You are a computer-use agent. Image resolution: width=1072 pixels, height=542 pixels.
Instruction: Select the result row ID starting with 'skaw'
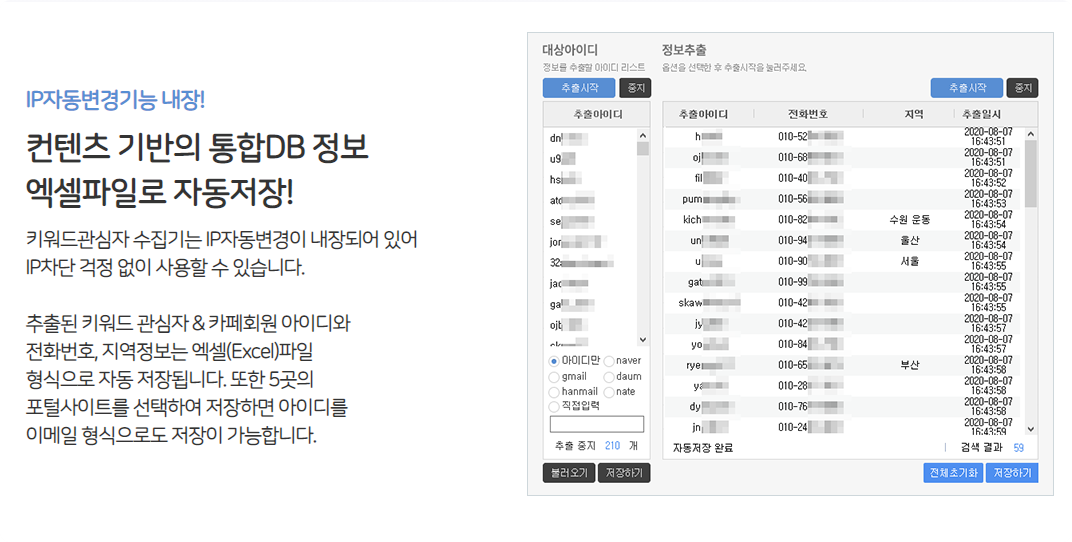[709, 303]
